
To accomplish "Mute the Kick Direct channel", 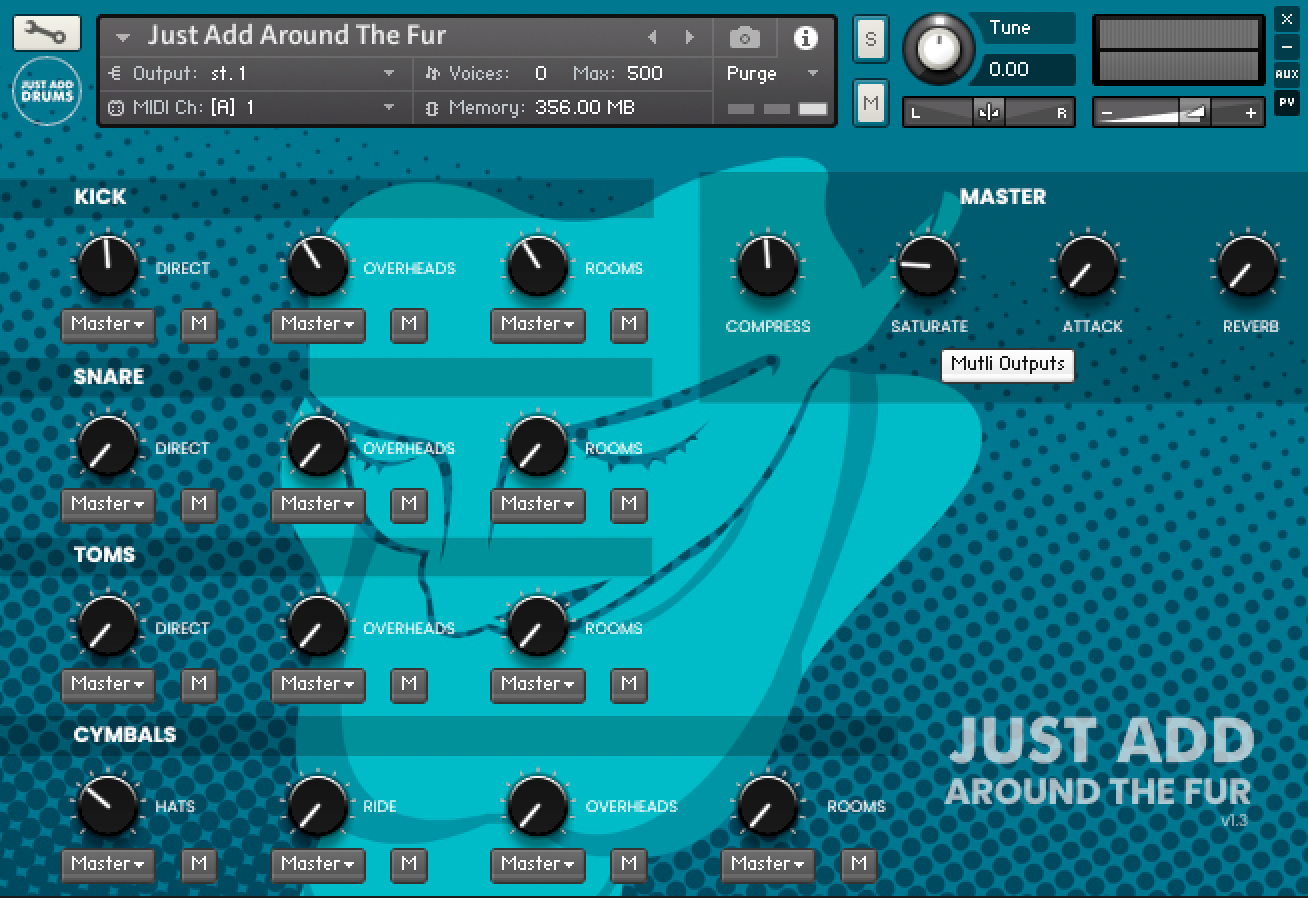I will click(199, 324).
